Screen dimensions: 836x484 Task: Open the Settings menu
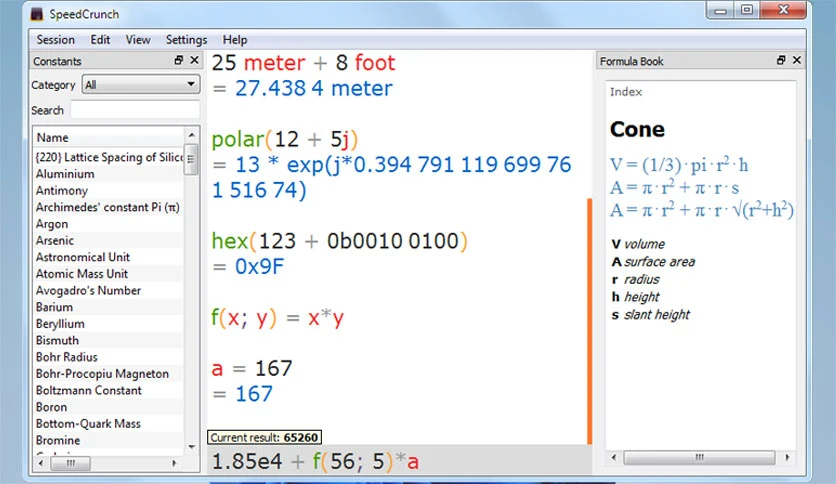(x=186, y=40)
